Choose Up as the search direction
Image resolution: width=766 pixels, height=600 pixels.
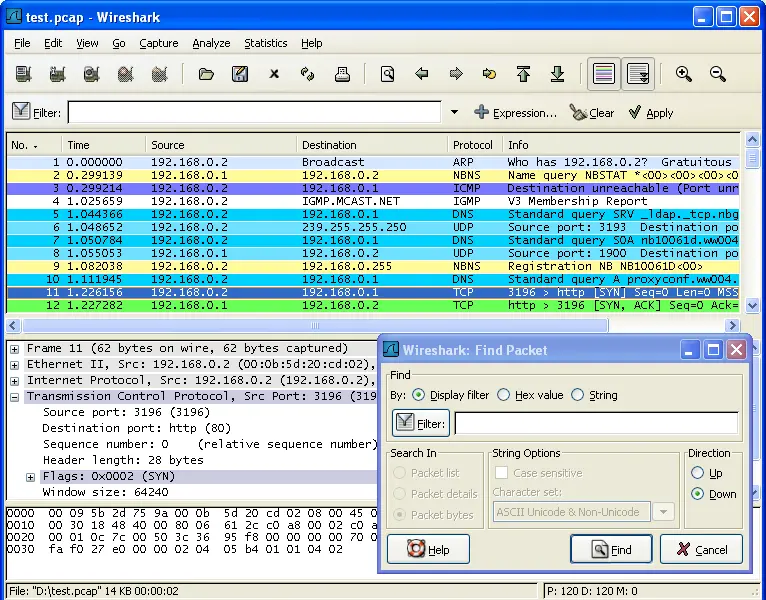pyautogui.click(x=697, y=472)
